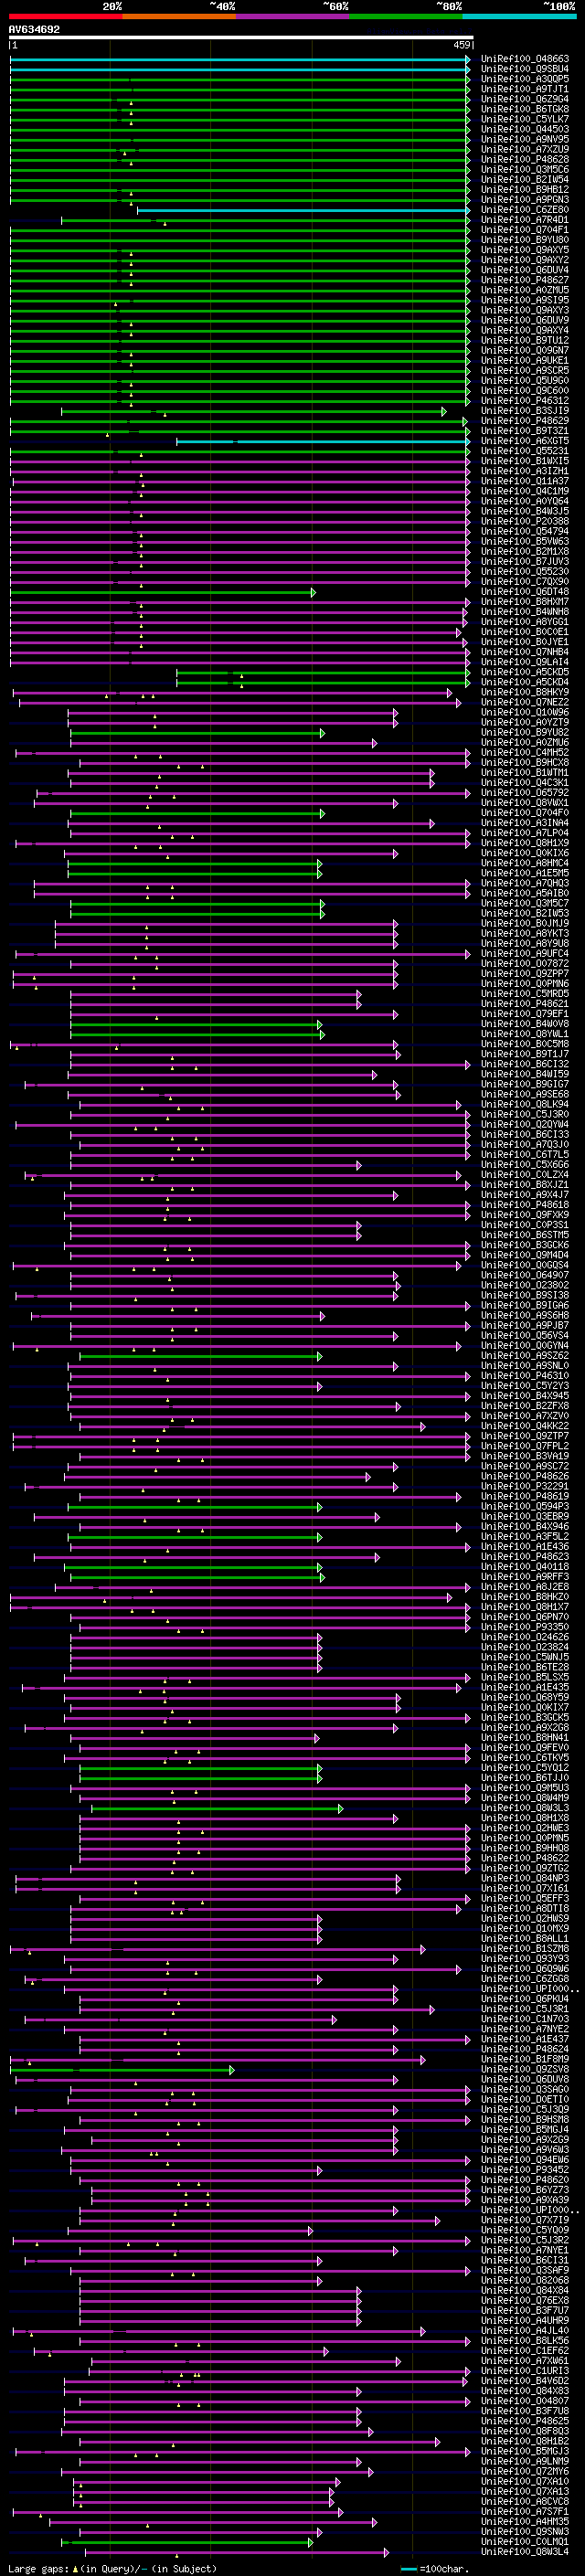
Task: Select hit UniRef100_B1WXI5
Action: pos(525,461)
